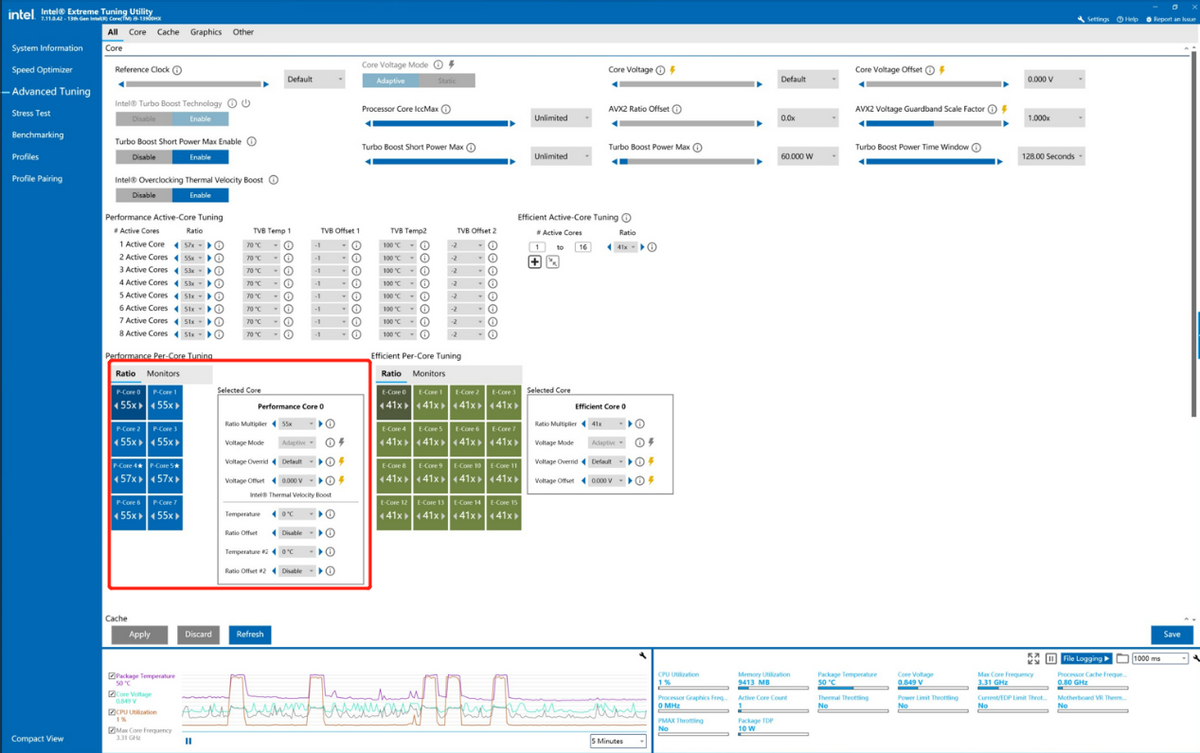Open the log folder icon
This screenshot has width=1200, height=753.
point(1123,659)
